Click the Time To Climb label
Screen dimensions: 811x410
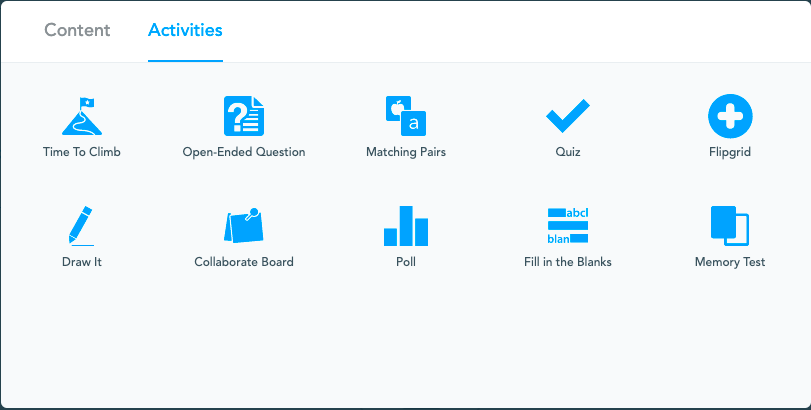(82, 152)
